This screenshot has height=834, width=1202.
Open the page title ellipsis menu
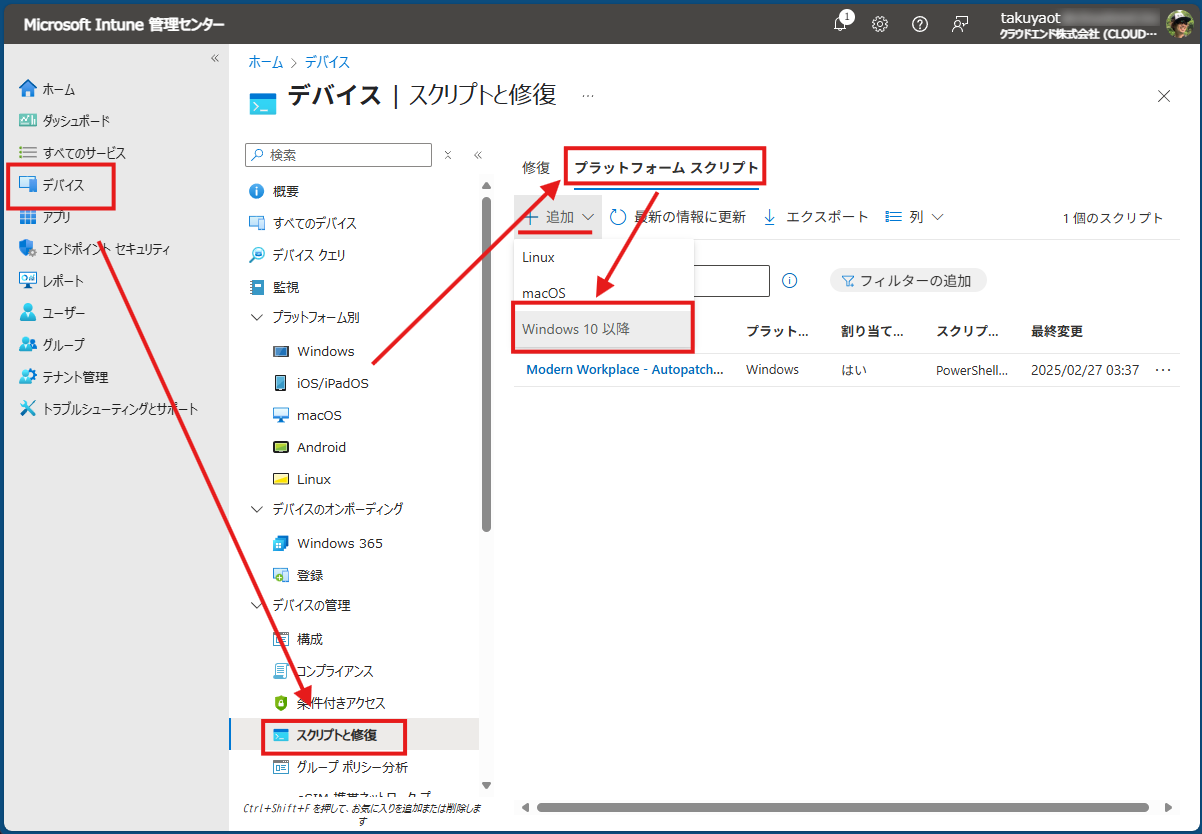tap(588, 96)
